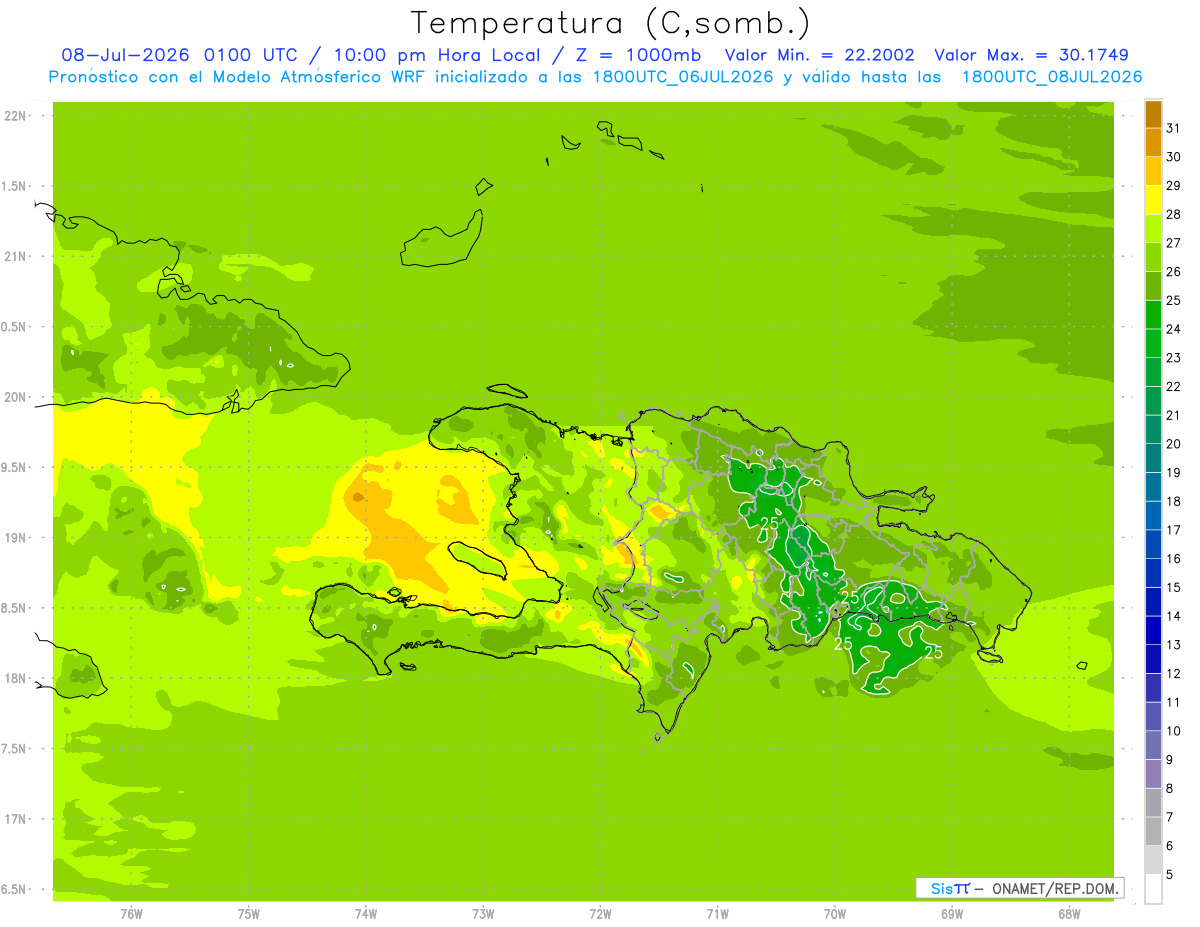The height and width of the screenshot is (927, 1200).
Task: Click the legend value "12"
Action: click(1174, 674)
